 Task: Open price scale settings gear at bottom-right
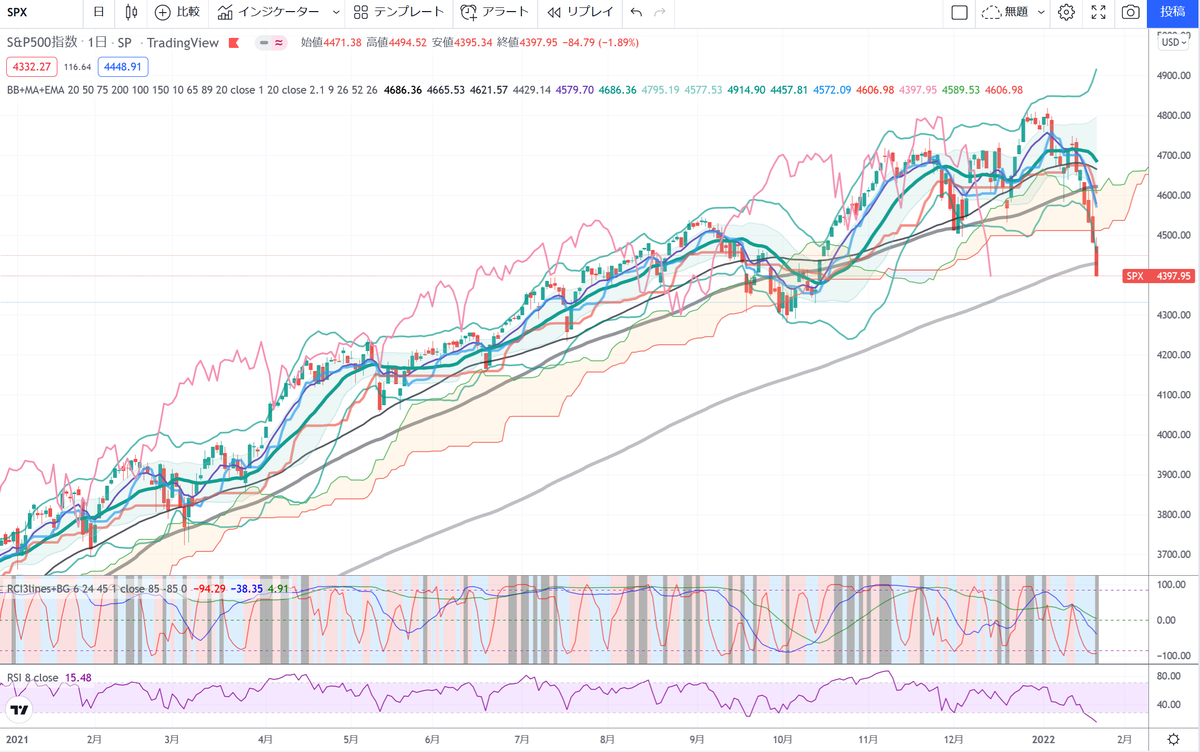pyautogui.click(x=1174, y=740)
